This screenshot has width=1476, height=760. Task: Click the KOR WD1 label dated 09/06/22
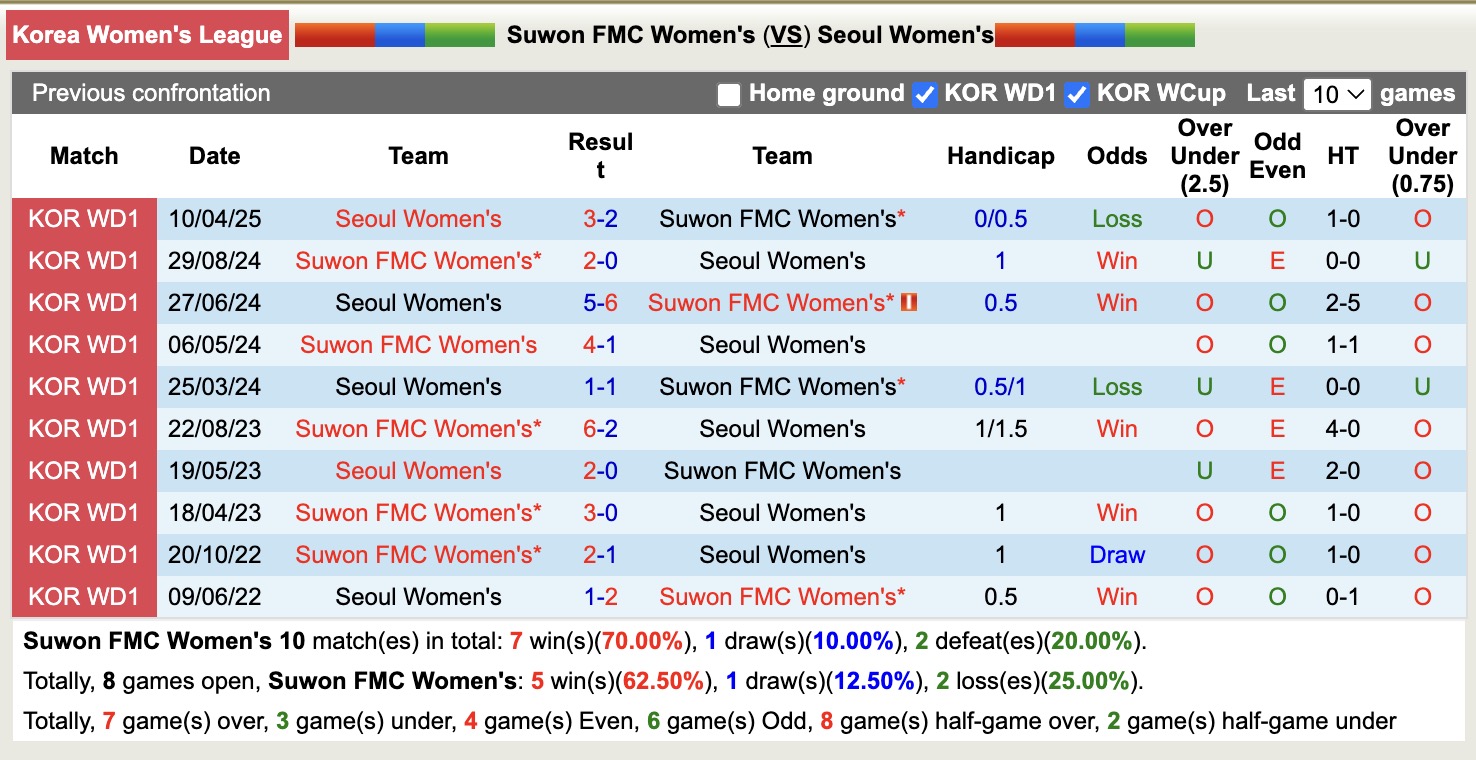pos(84,596)
